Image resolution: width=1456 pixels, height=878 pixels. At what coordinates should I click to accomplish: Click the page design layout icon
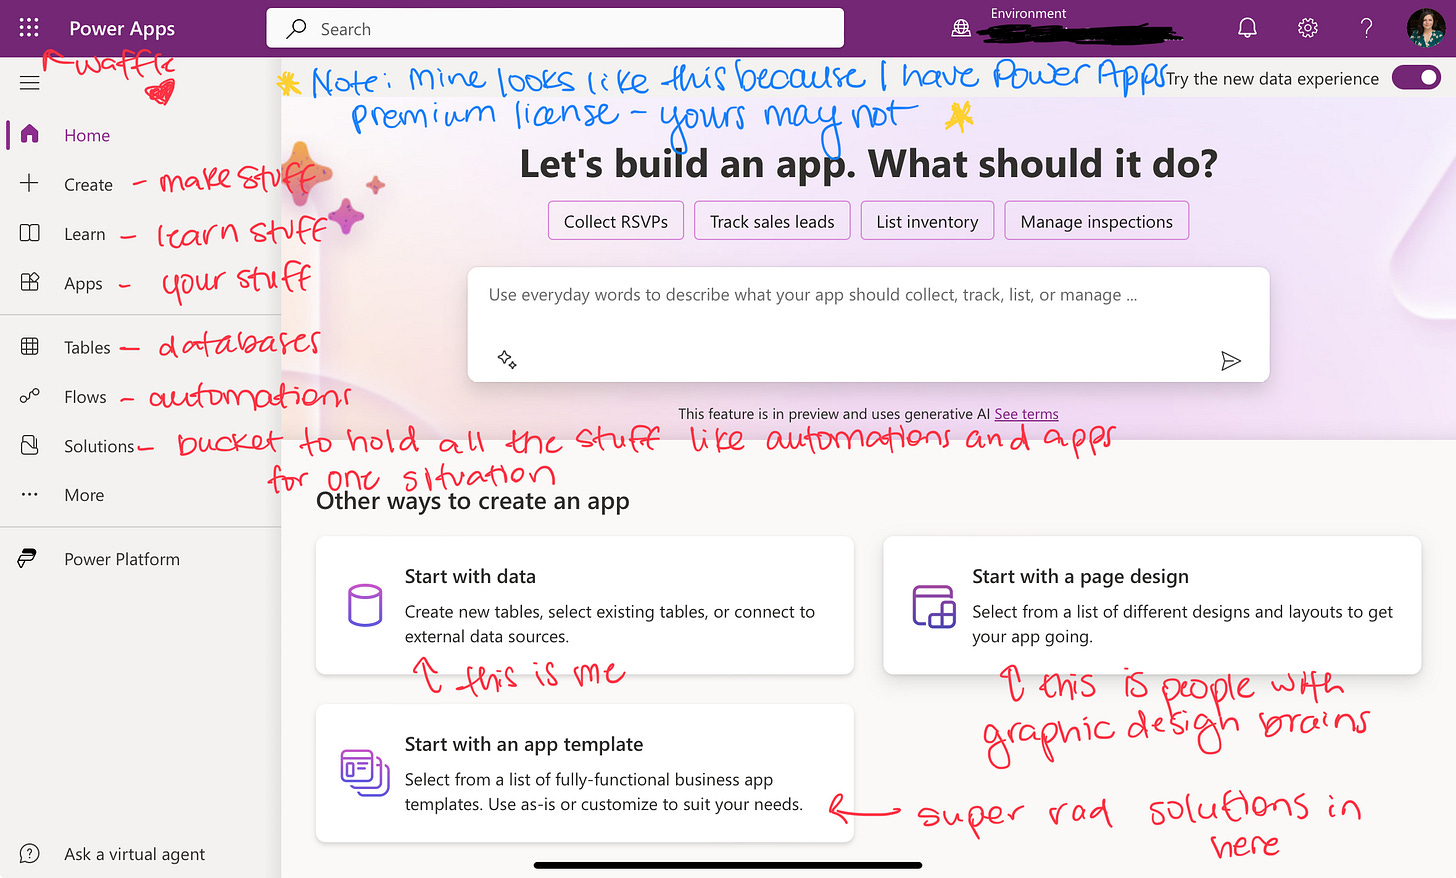[x=933, y=606]
